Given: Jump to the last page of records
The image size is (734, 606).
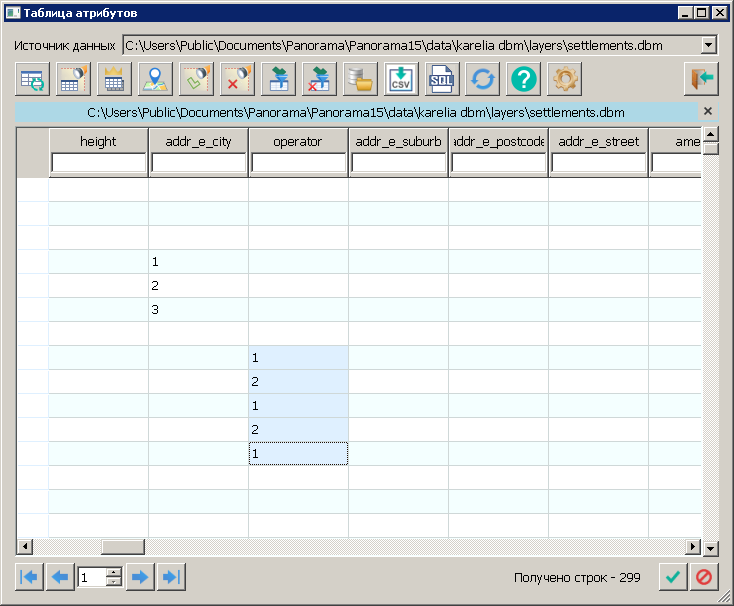Looking at the screenshot, I should (171, 577).
